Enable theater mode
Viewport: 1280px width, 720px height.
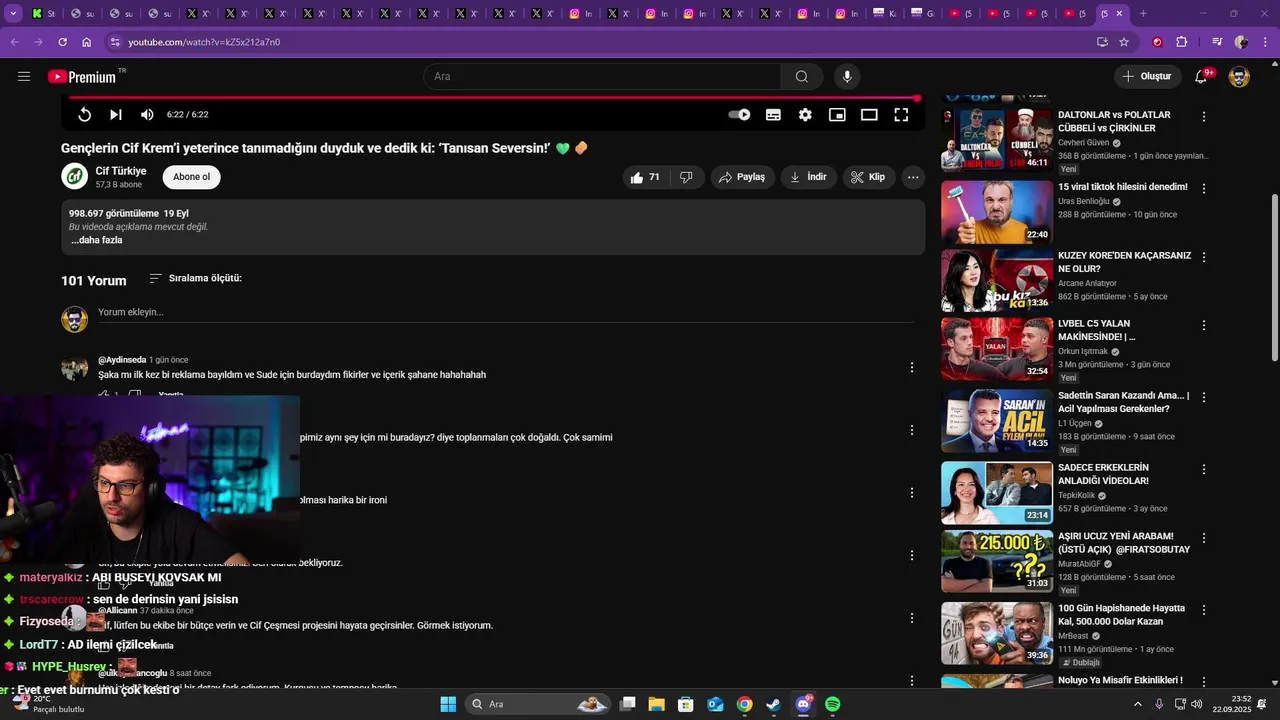tap(869, 115)
